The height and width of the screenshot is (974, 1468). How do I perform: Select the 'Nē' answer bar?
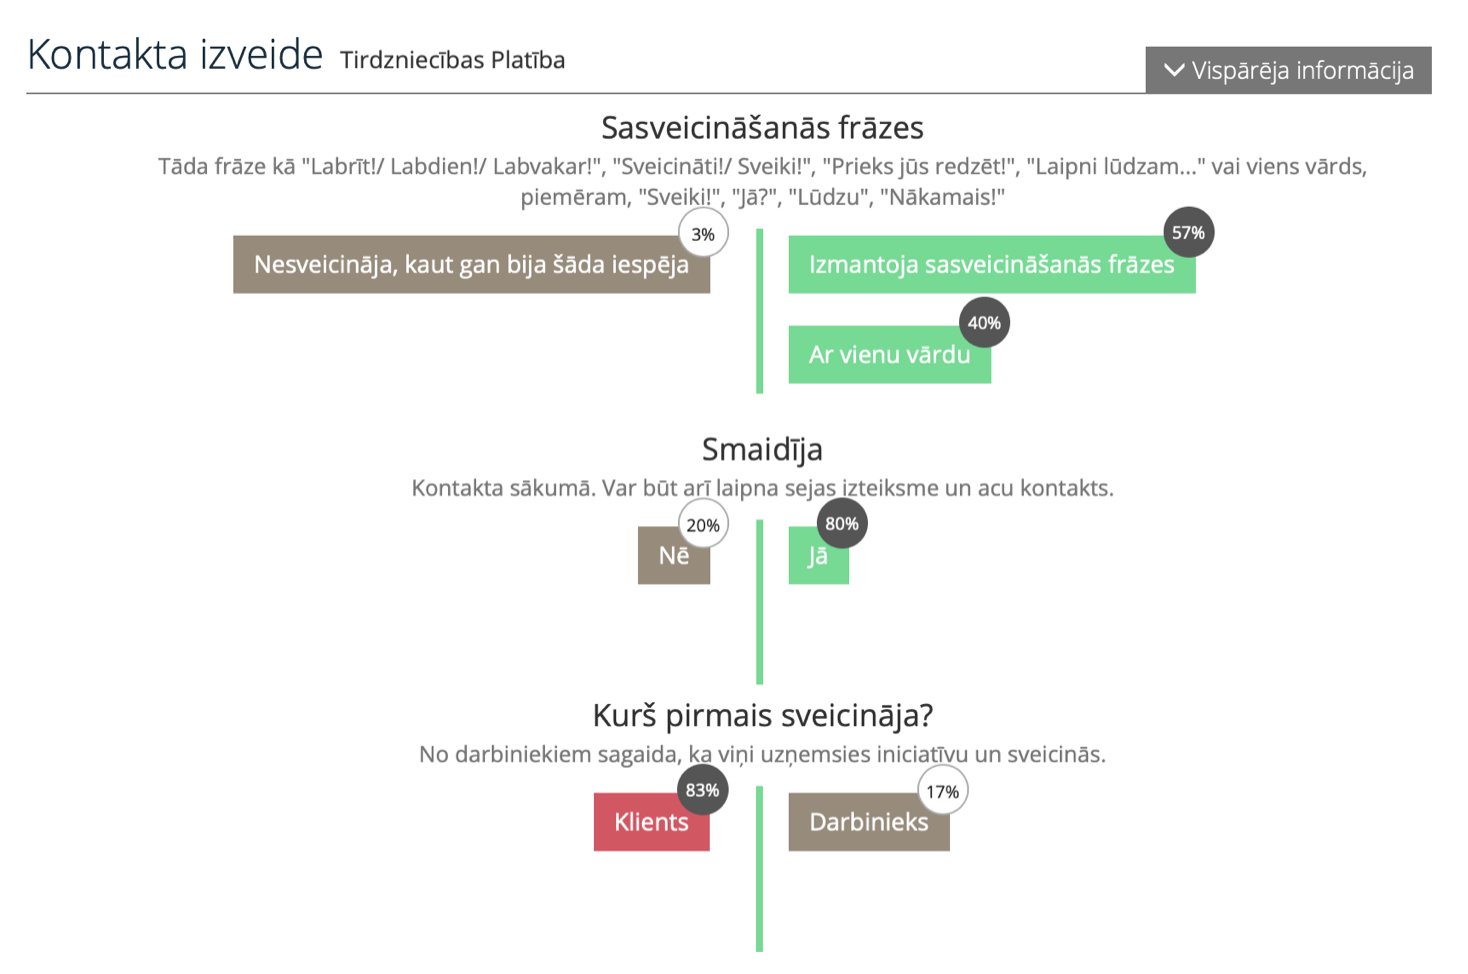[674, 556]
